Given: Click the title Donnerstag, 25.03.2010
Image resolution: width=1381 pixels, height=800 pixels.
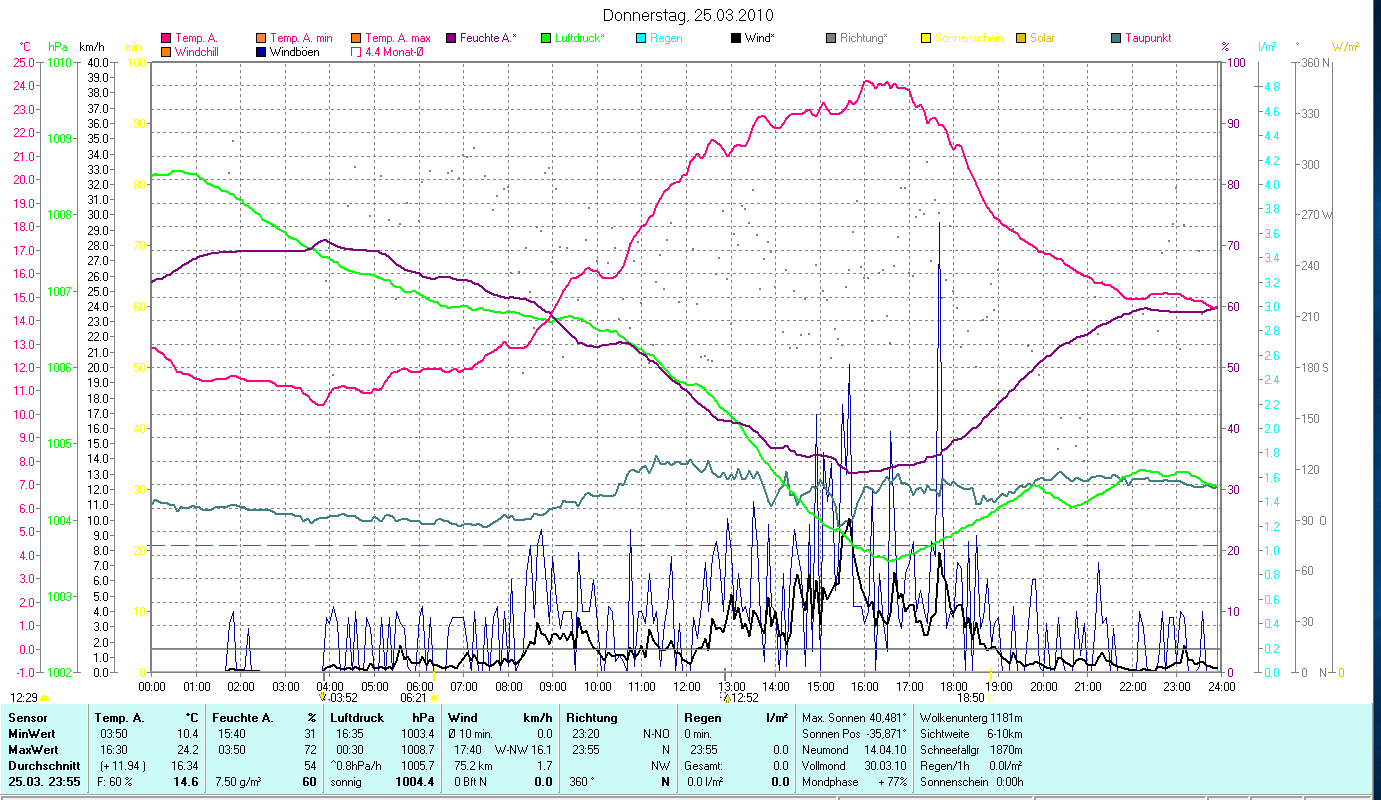Looking at the screenshot, I should click(x=689, y=16).
